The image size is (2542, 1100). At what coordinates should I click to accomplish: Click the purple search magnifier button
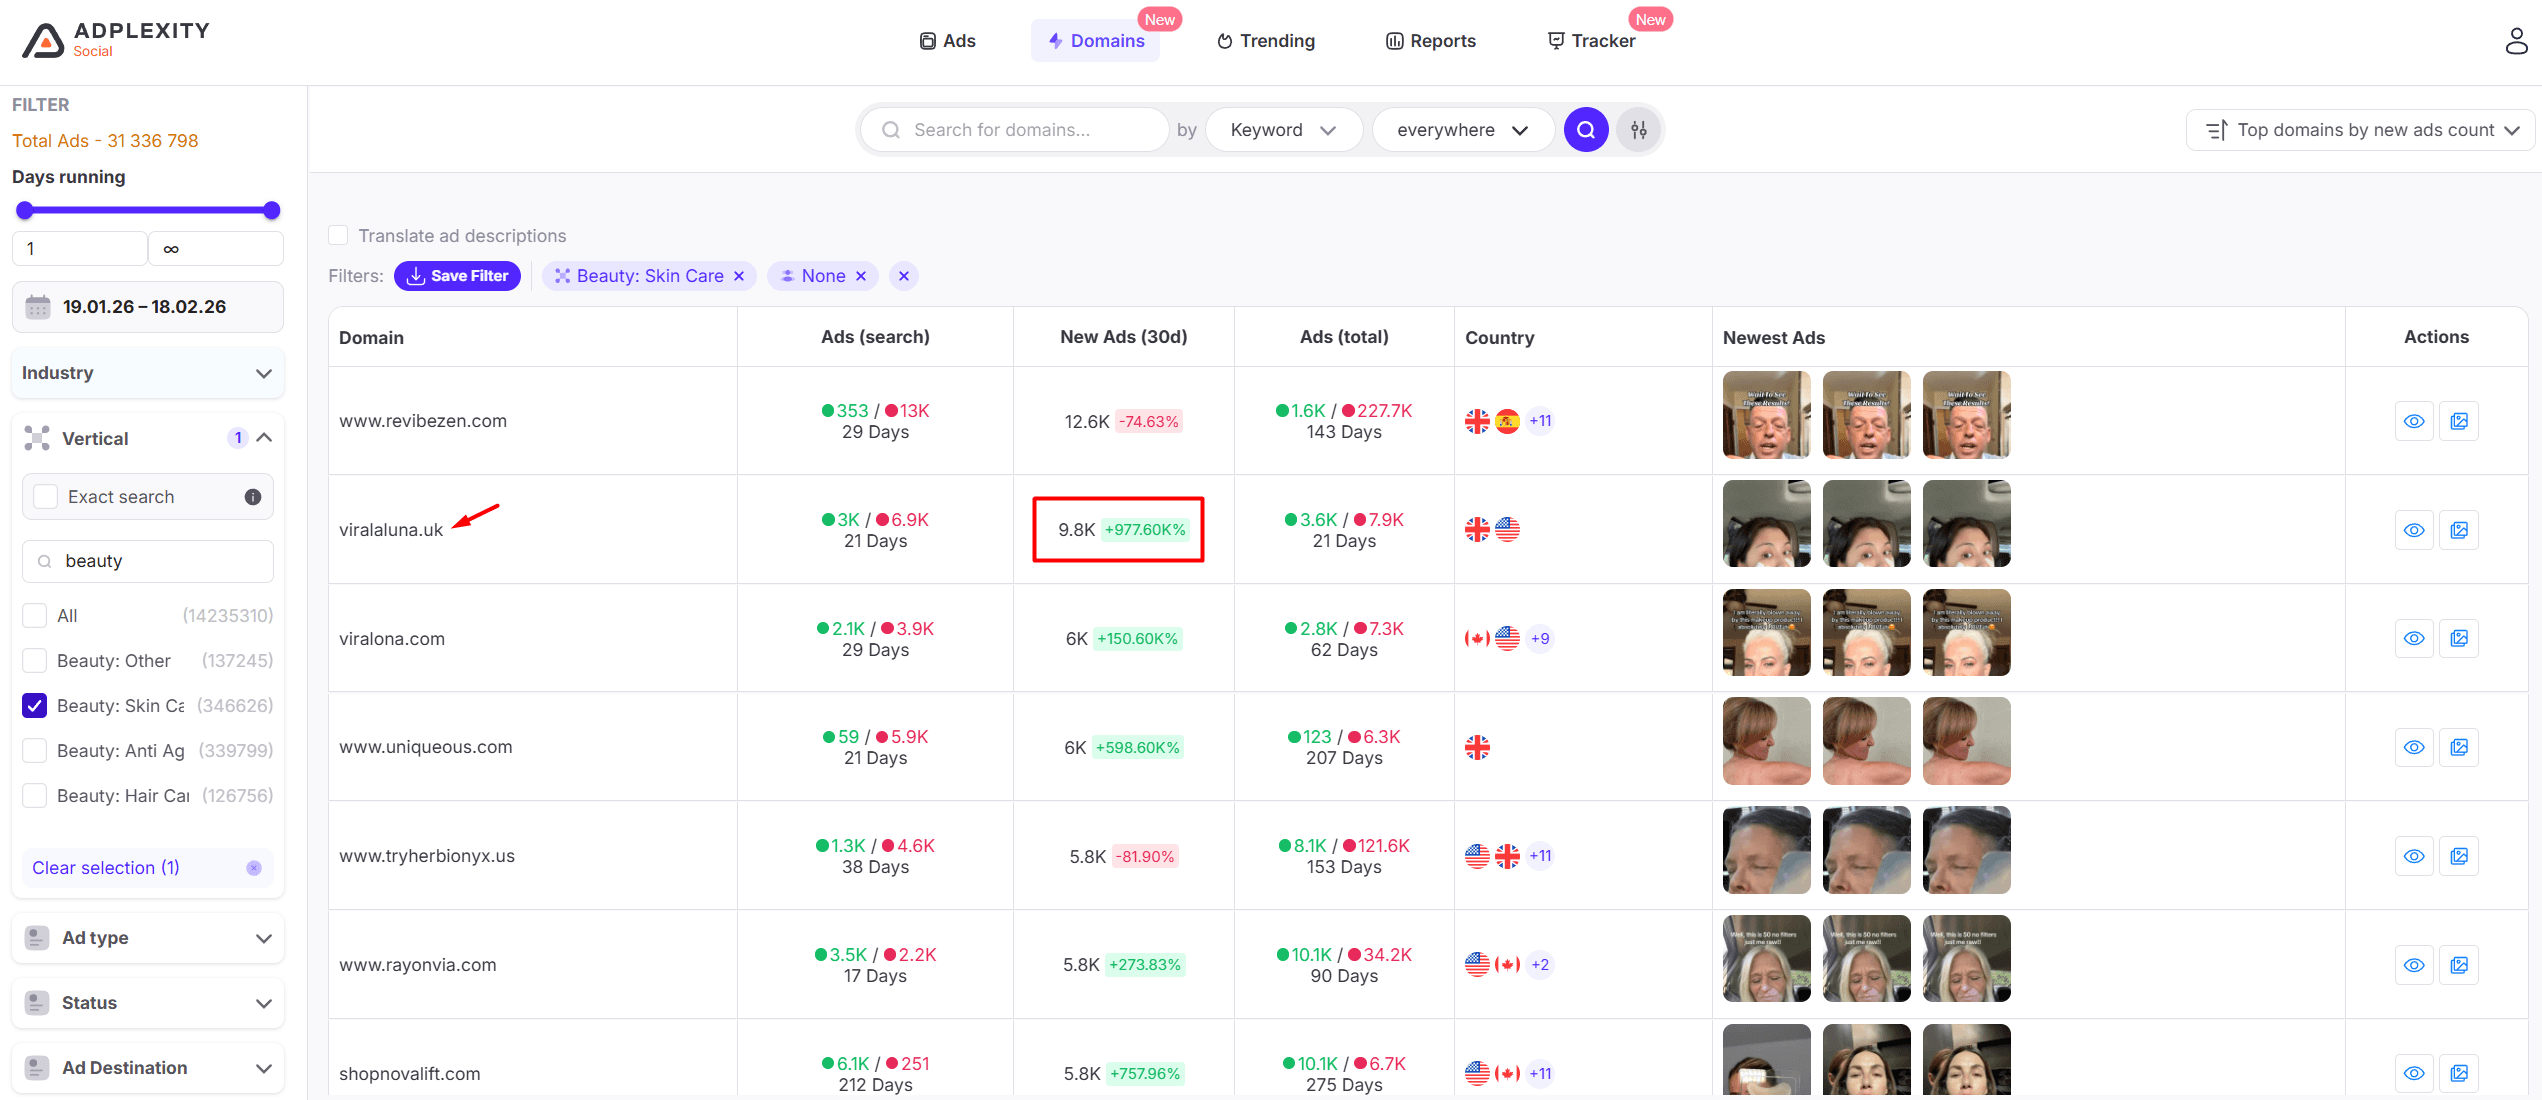1585,130
